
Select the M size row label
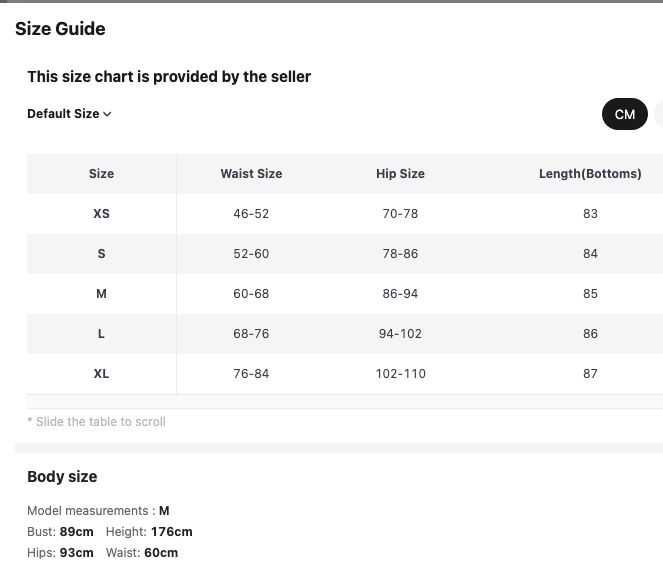coord(101,293)
